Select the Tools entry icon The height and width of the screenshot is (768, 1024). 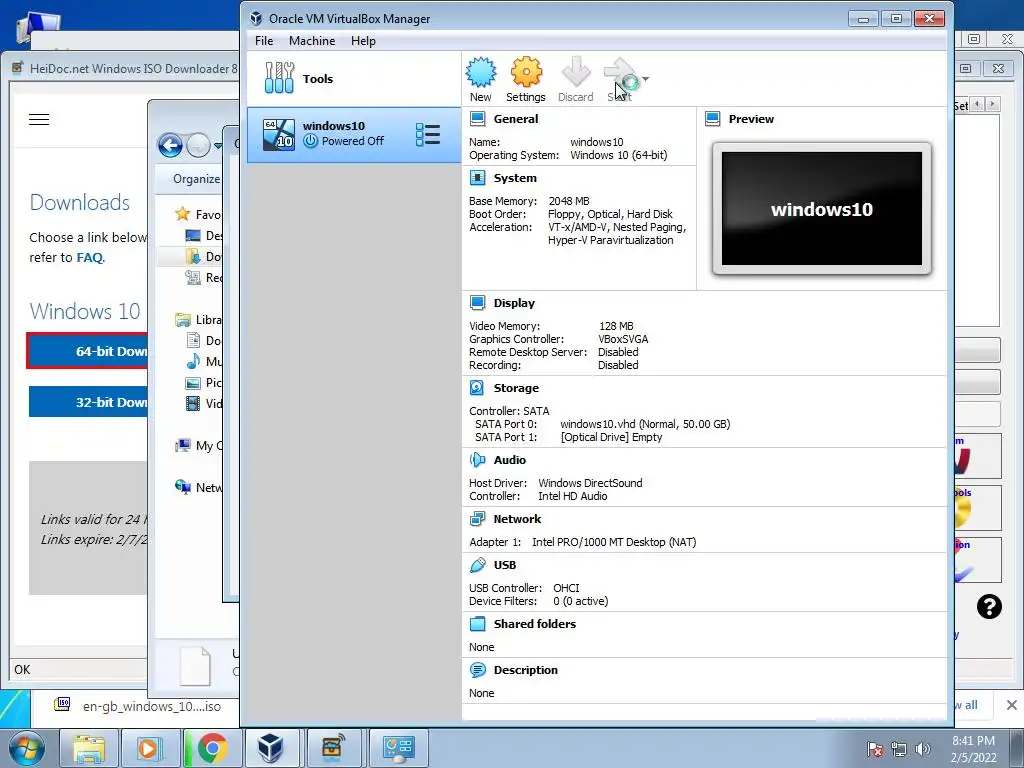click(x=280, y=78)
